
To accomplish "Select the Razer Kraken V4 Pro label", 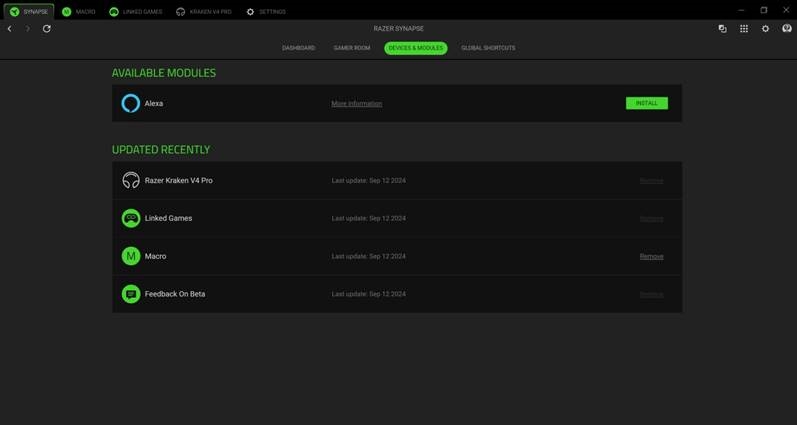I will tap(178, 180).
